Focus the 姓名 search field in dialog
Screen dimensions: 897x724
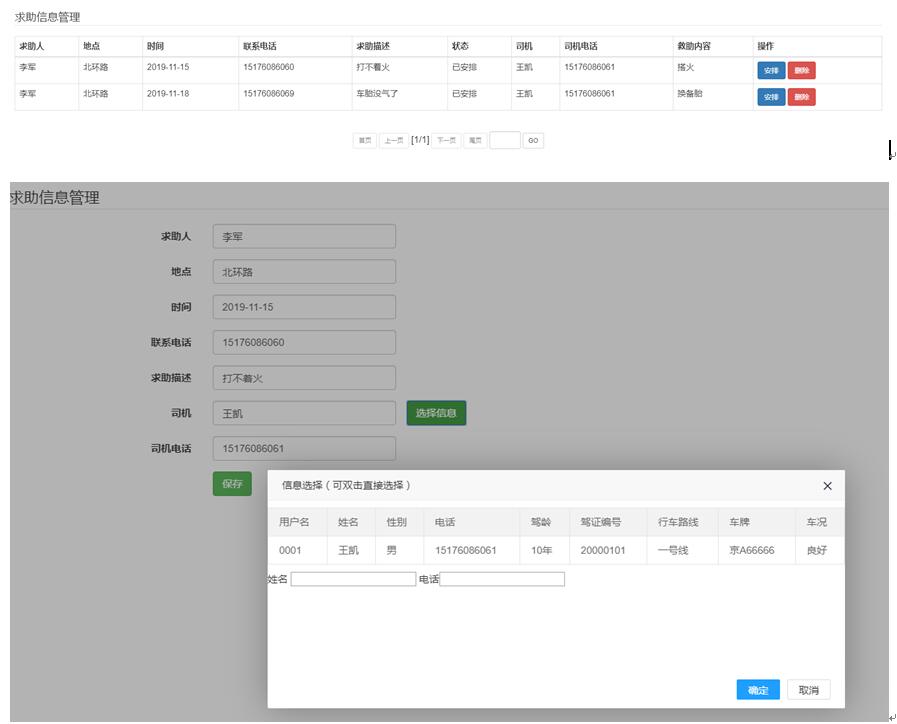point(354,579)
